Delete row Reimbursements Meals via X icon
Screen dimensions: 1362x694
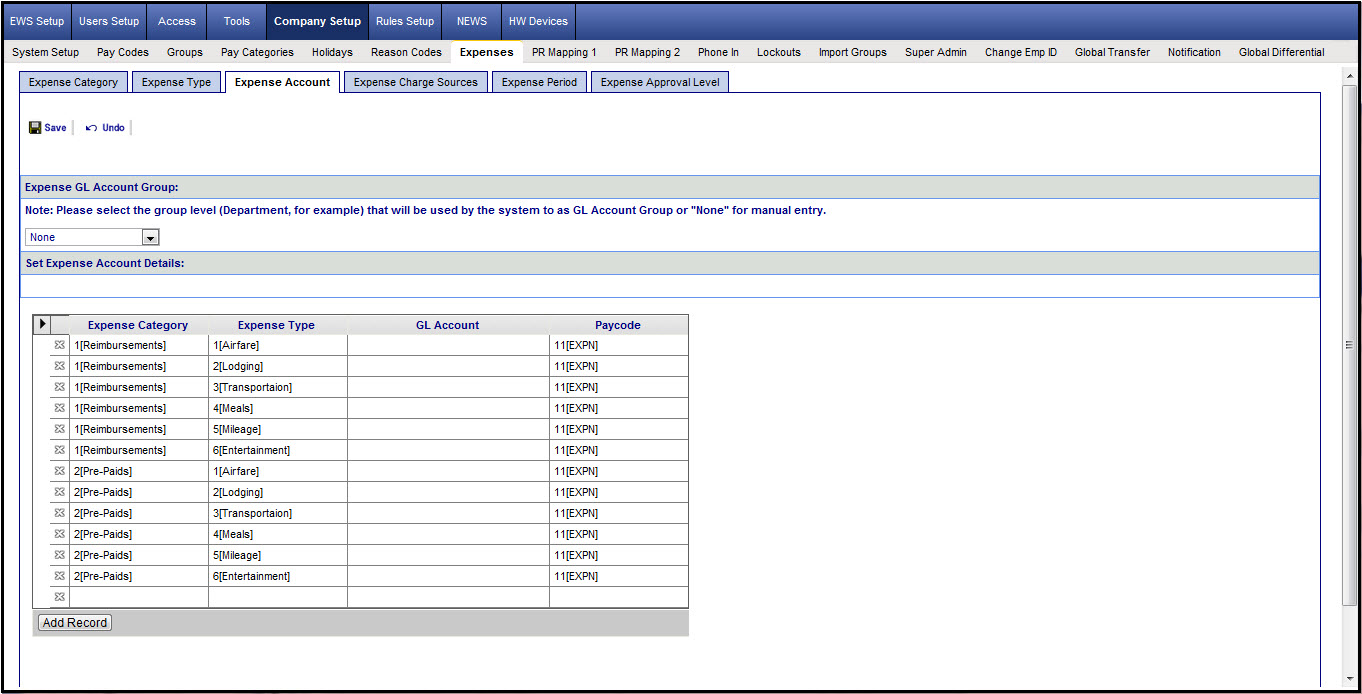click(59, 408)
